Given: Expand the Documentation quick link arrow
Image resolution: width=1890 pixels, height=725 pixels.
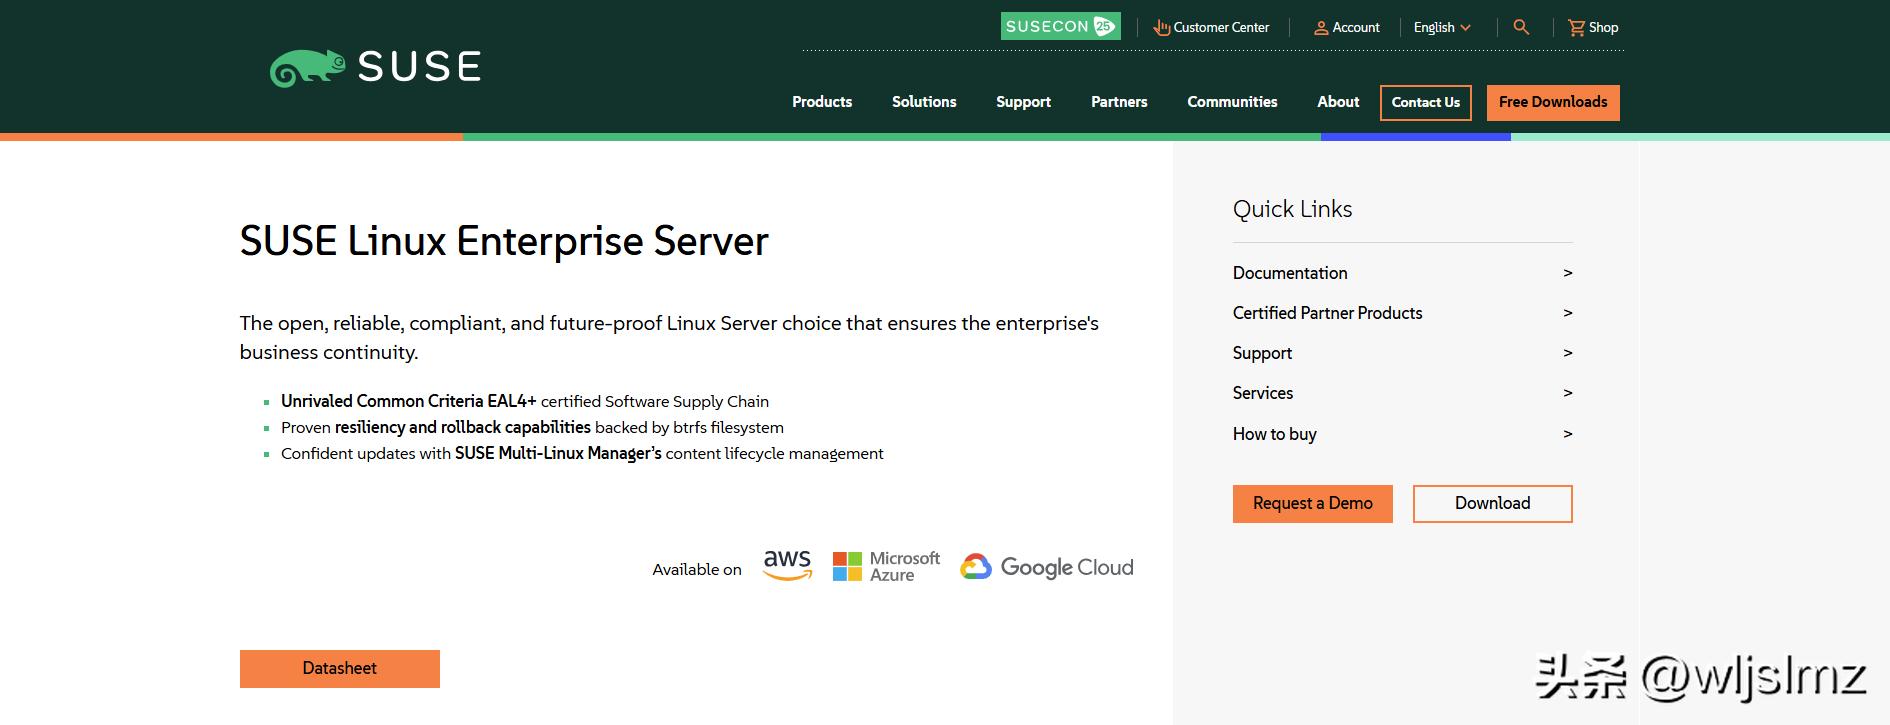Looking at the screenshot, I should 1567,273.
